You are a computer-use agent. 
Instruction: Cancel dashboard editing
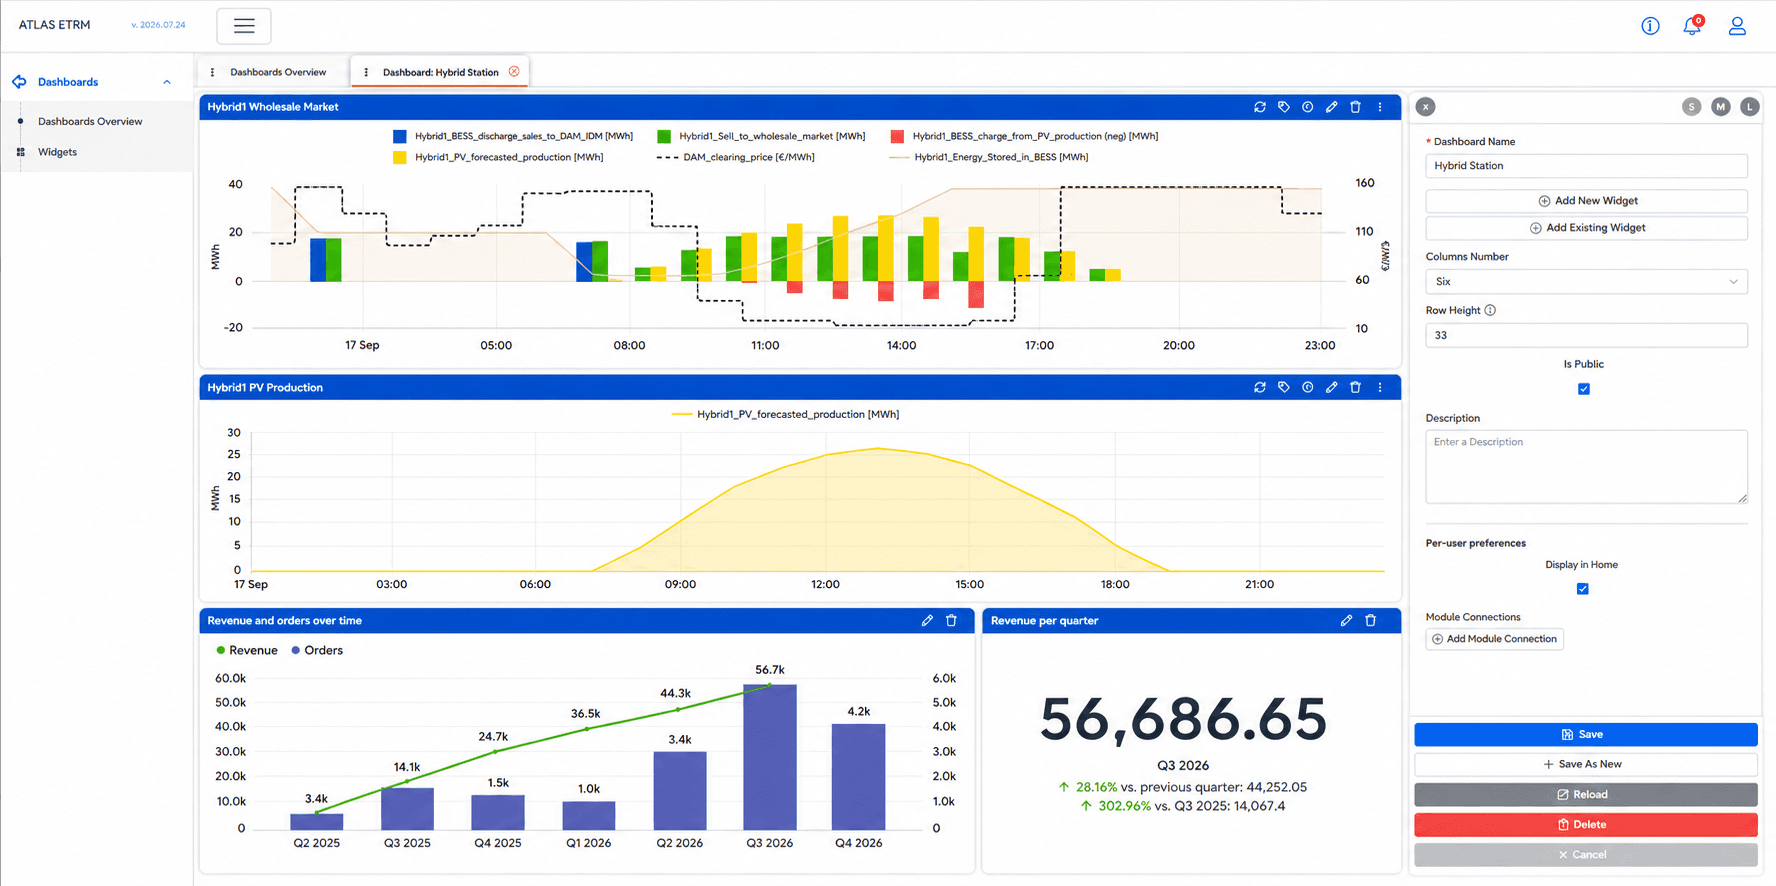pyautogui.click(x=1585, y=855)
